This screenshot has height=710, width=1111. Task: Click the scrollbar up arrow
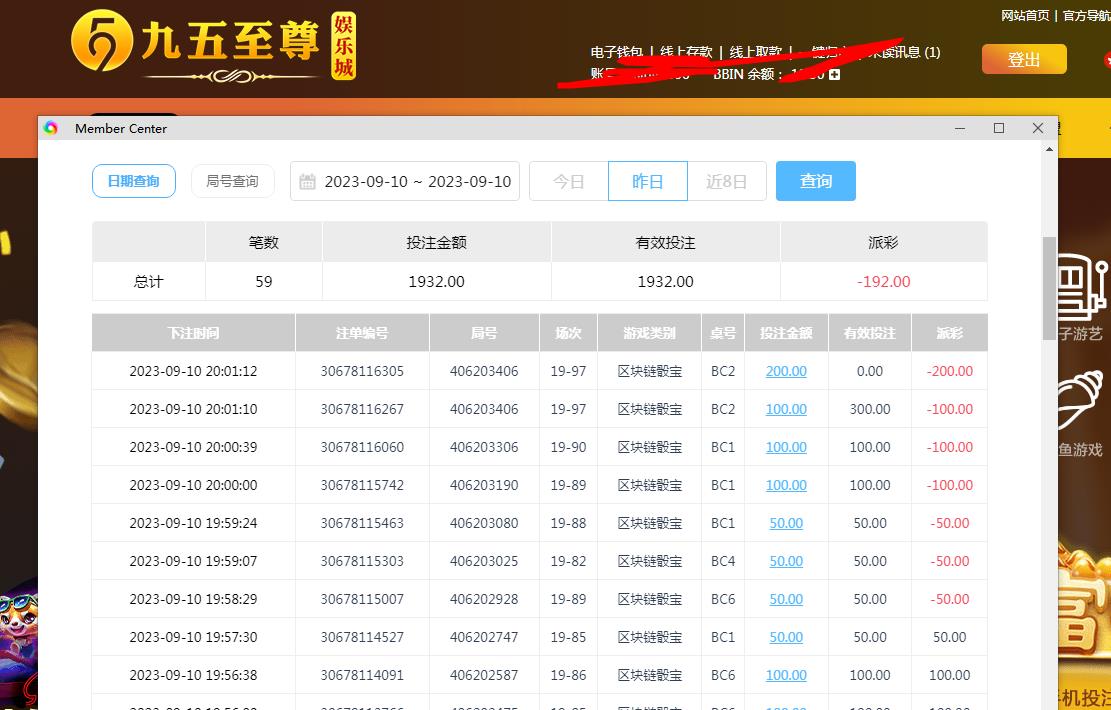[1049, 149]
